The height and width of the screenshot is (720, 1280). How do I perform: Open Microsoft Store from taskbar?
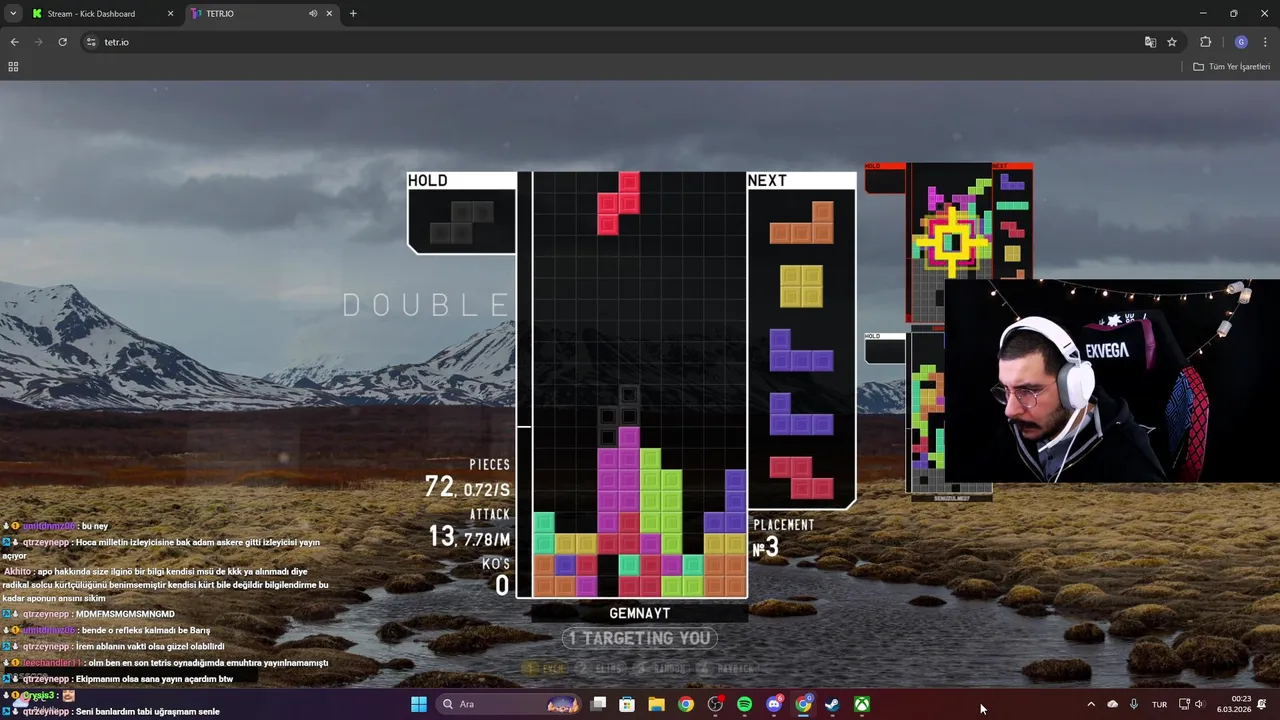coord(627,704)
